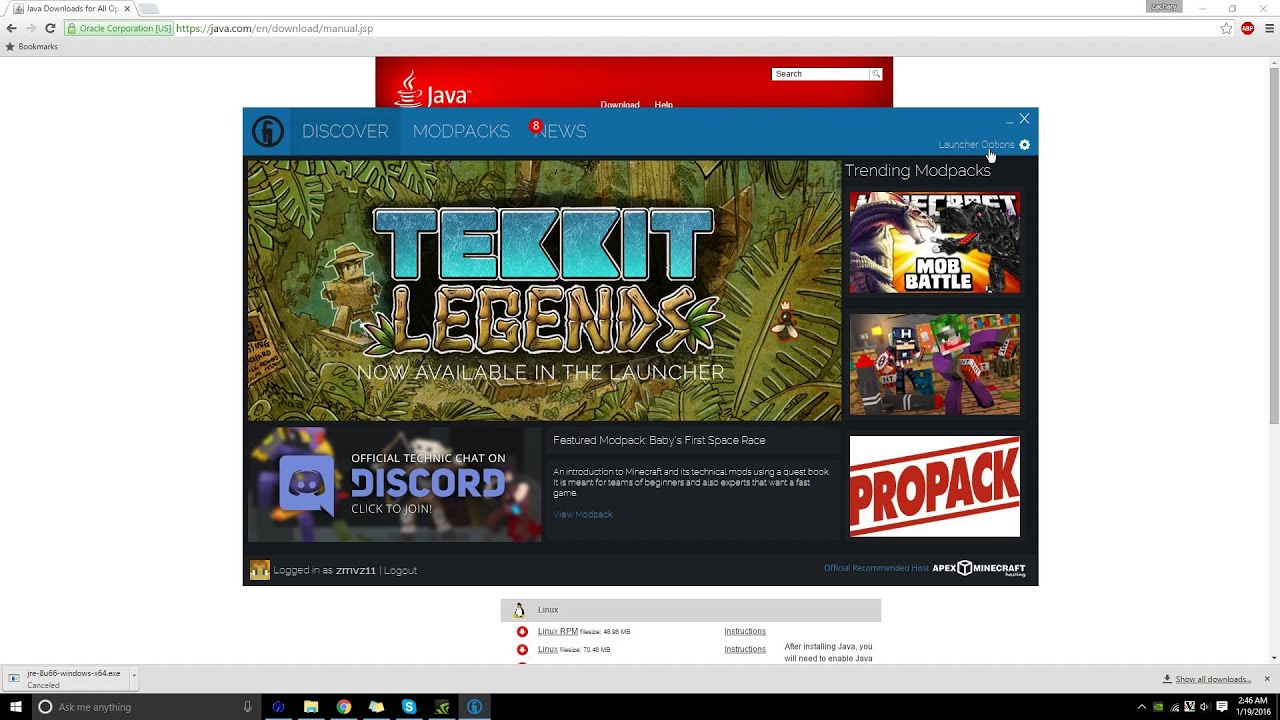Click the Official Recommended Host link

coord(876,568)
